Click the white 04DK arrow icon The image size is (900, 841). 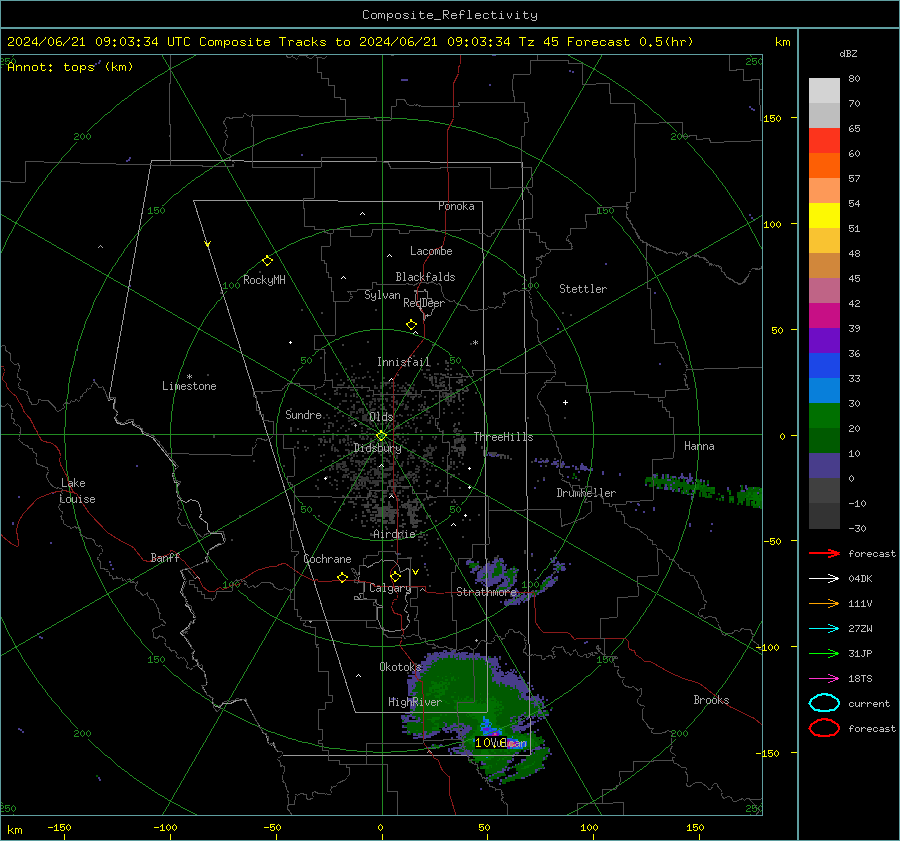point(824,579)
